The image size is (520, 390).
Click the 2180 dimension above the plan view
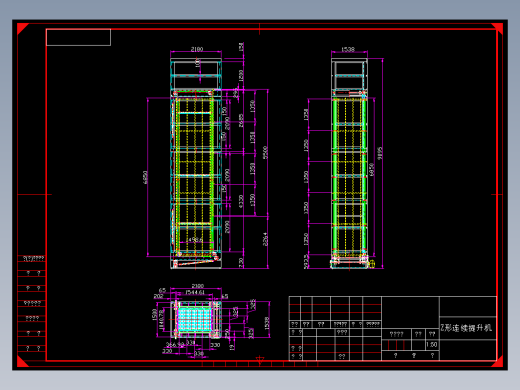tap(198, 286)
